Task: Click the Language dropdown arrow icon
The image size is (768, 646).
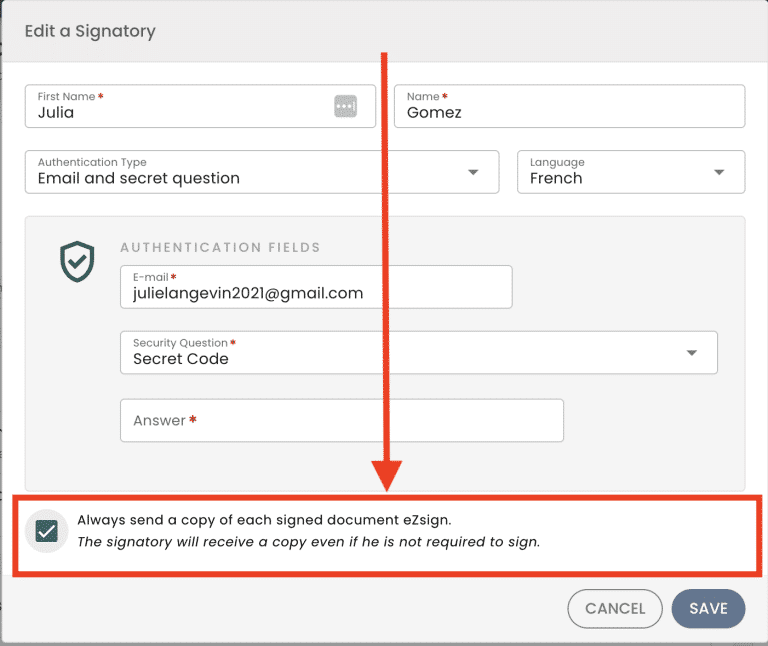Action: (719, 172)
